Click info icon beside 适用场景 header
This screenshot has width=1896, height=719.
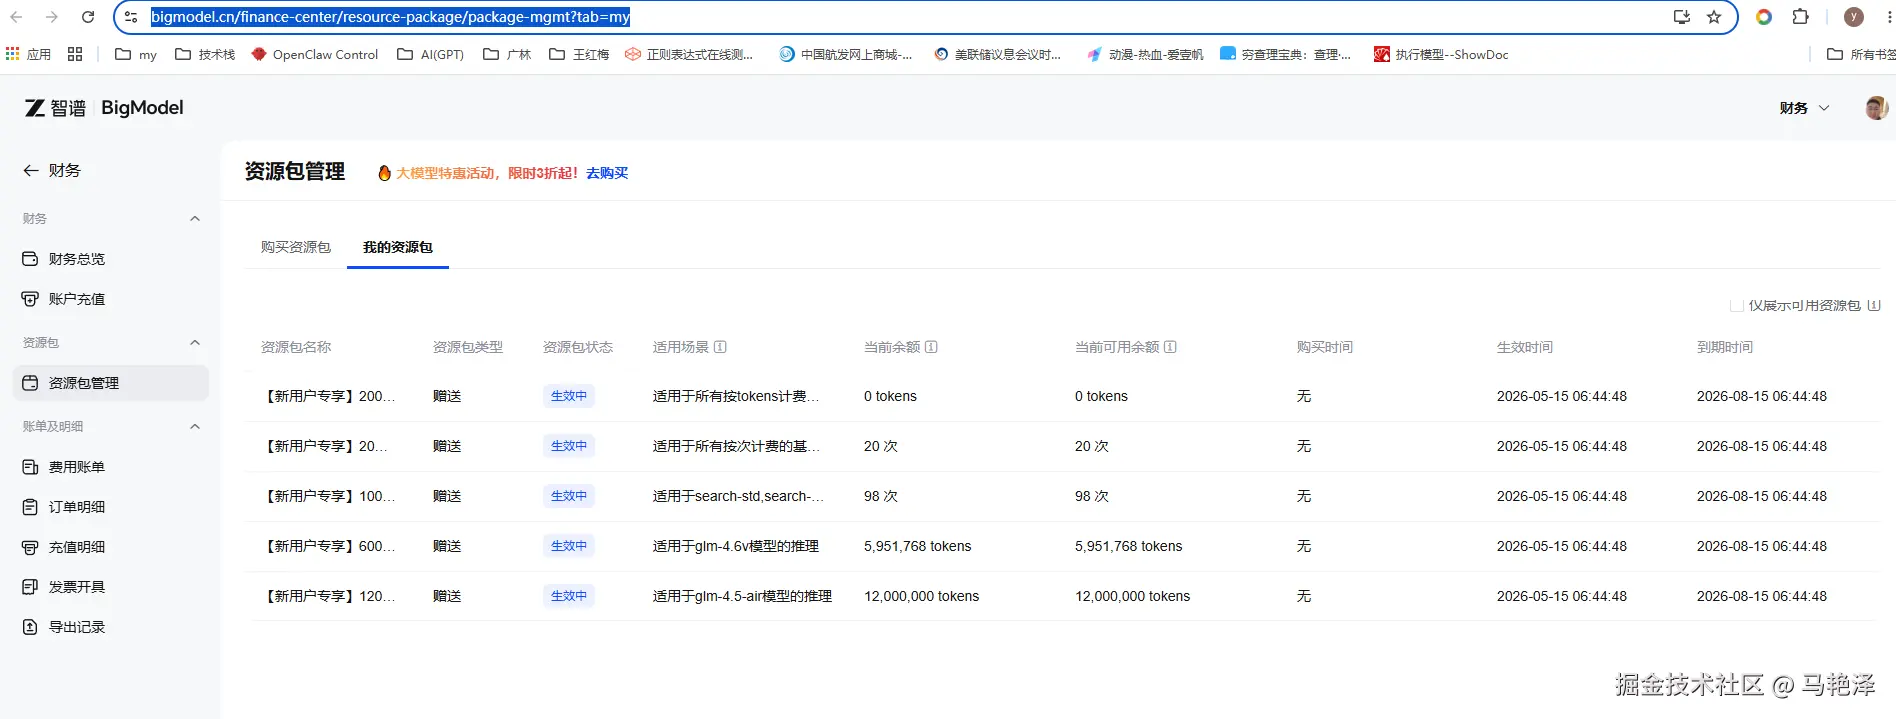[720, 347]
